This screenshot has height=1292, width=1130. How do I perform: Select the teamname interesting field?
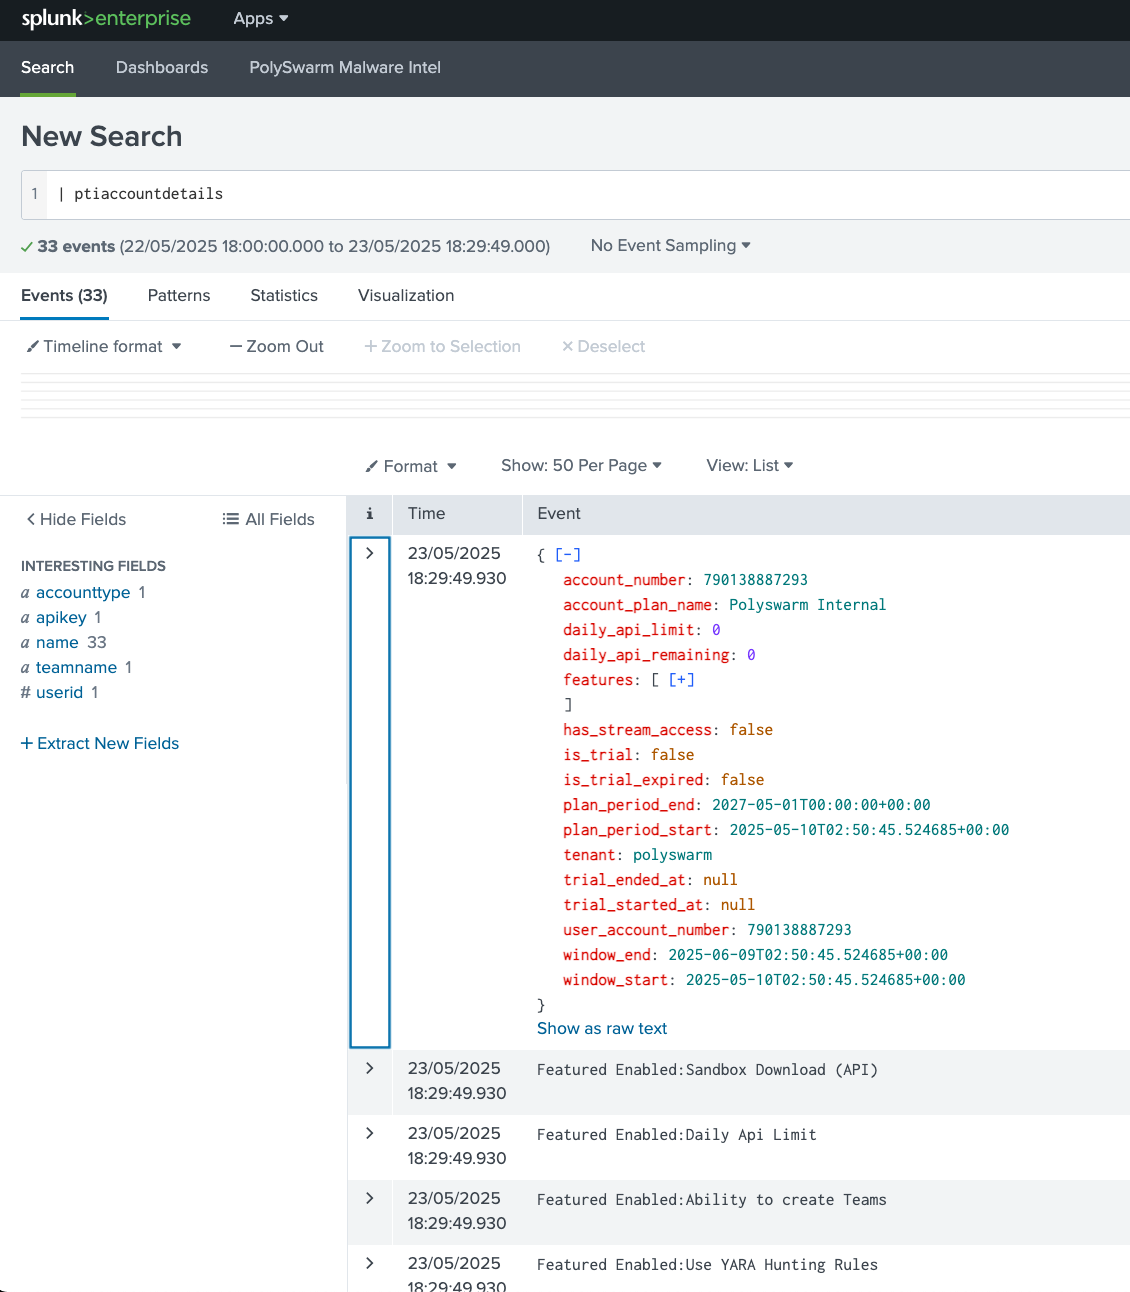pos(76,667)
